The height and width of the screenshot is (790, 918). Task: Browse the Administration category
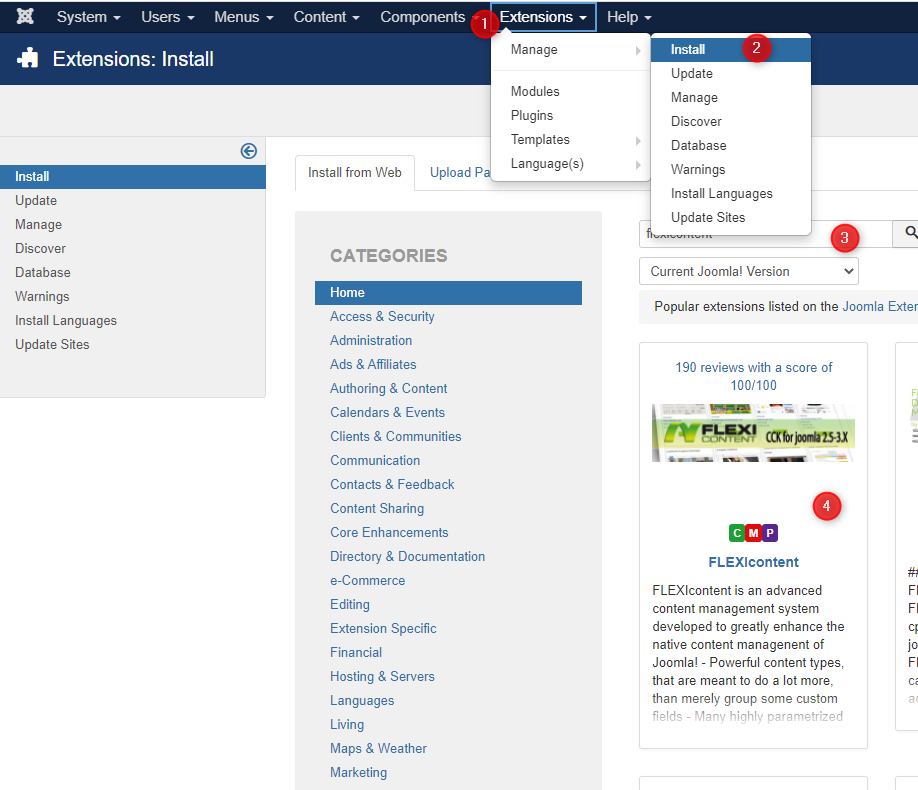tap(371, 341)
